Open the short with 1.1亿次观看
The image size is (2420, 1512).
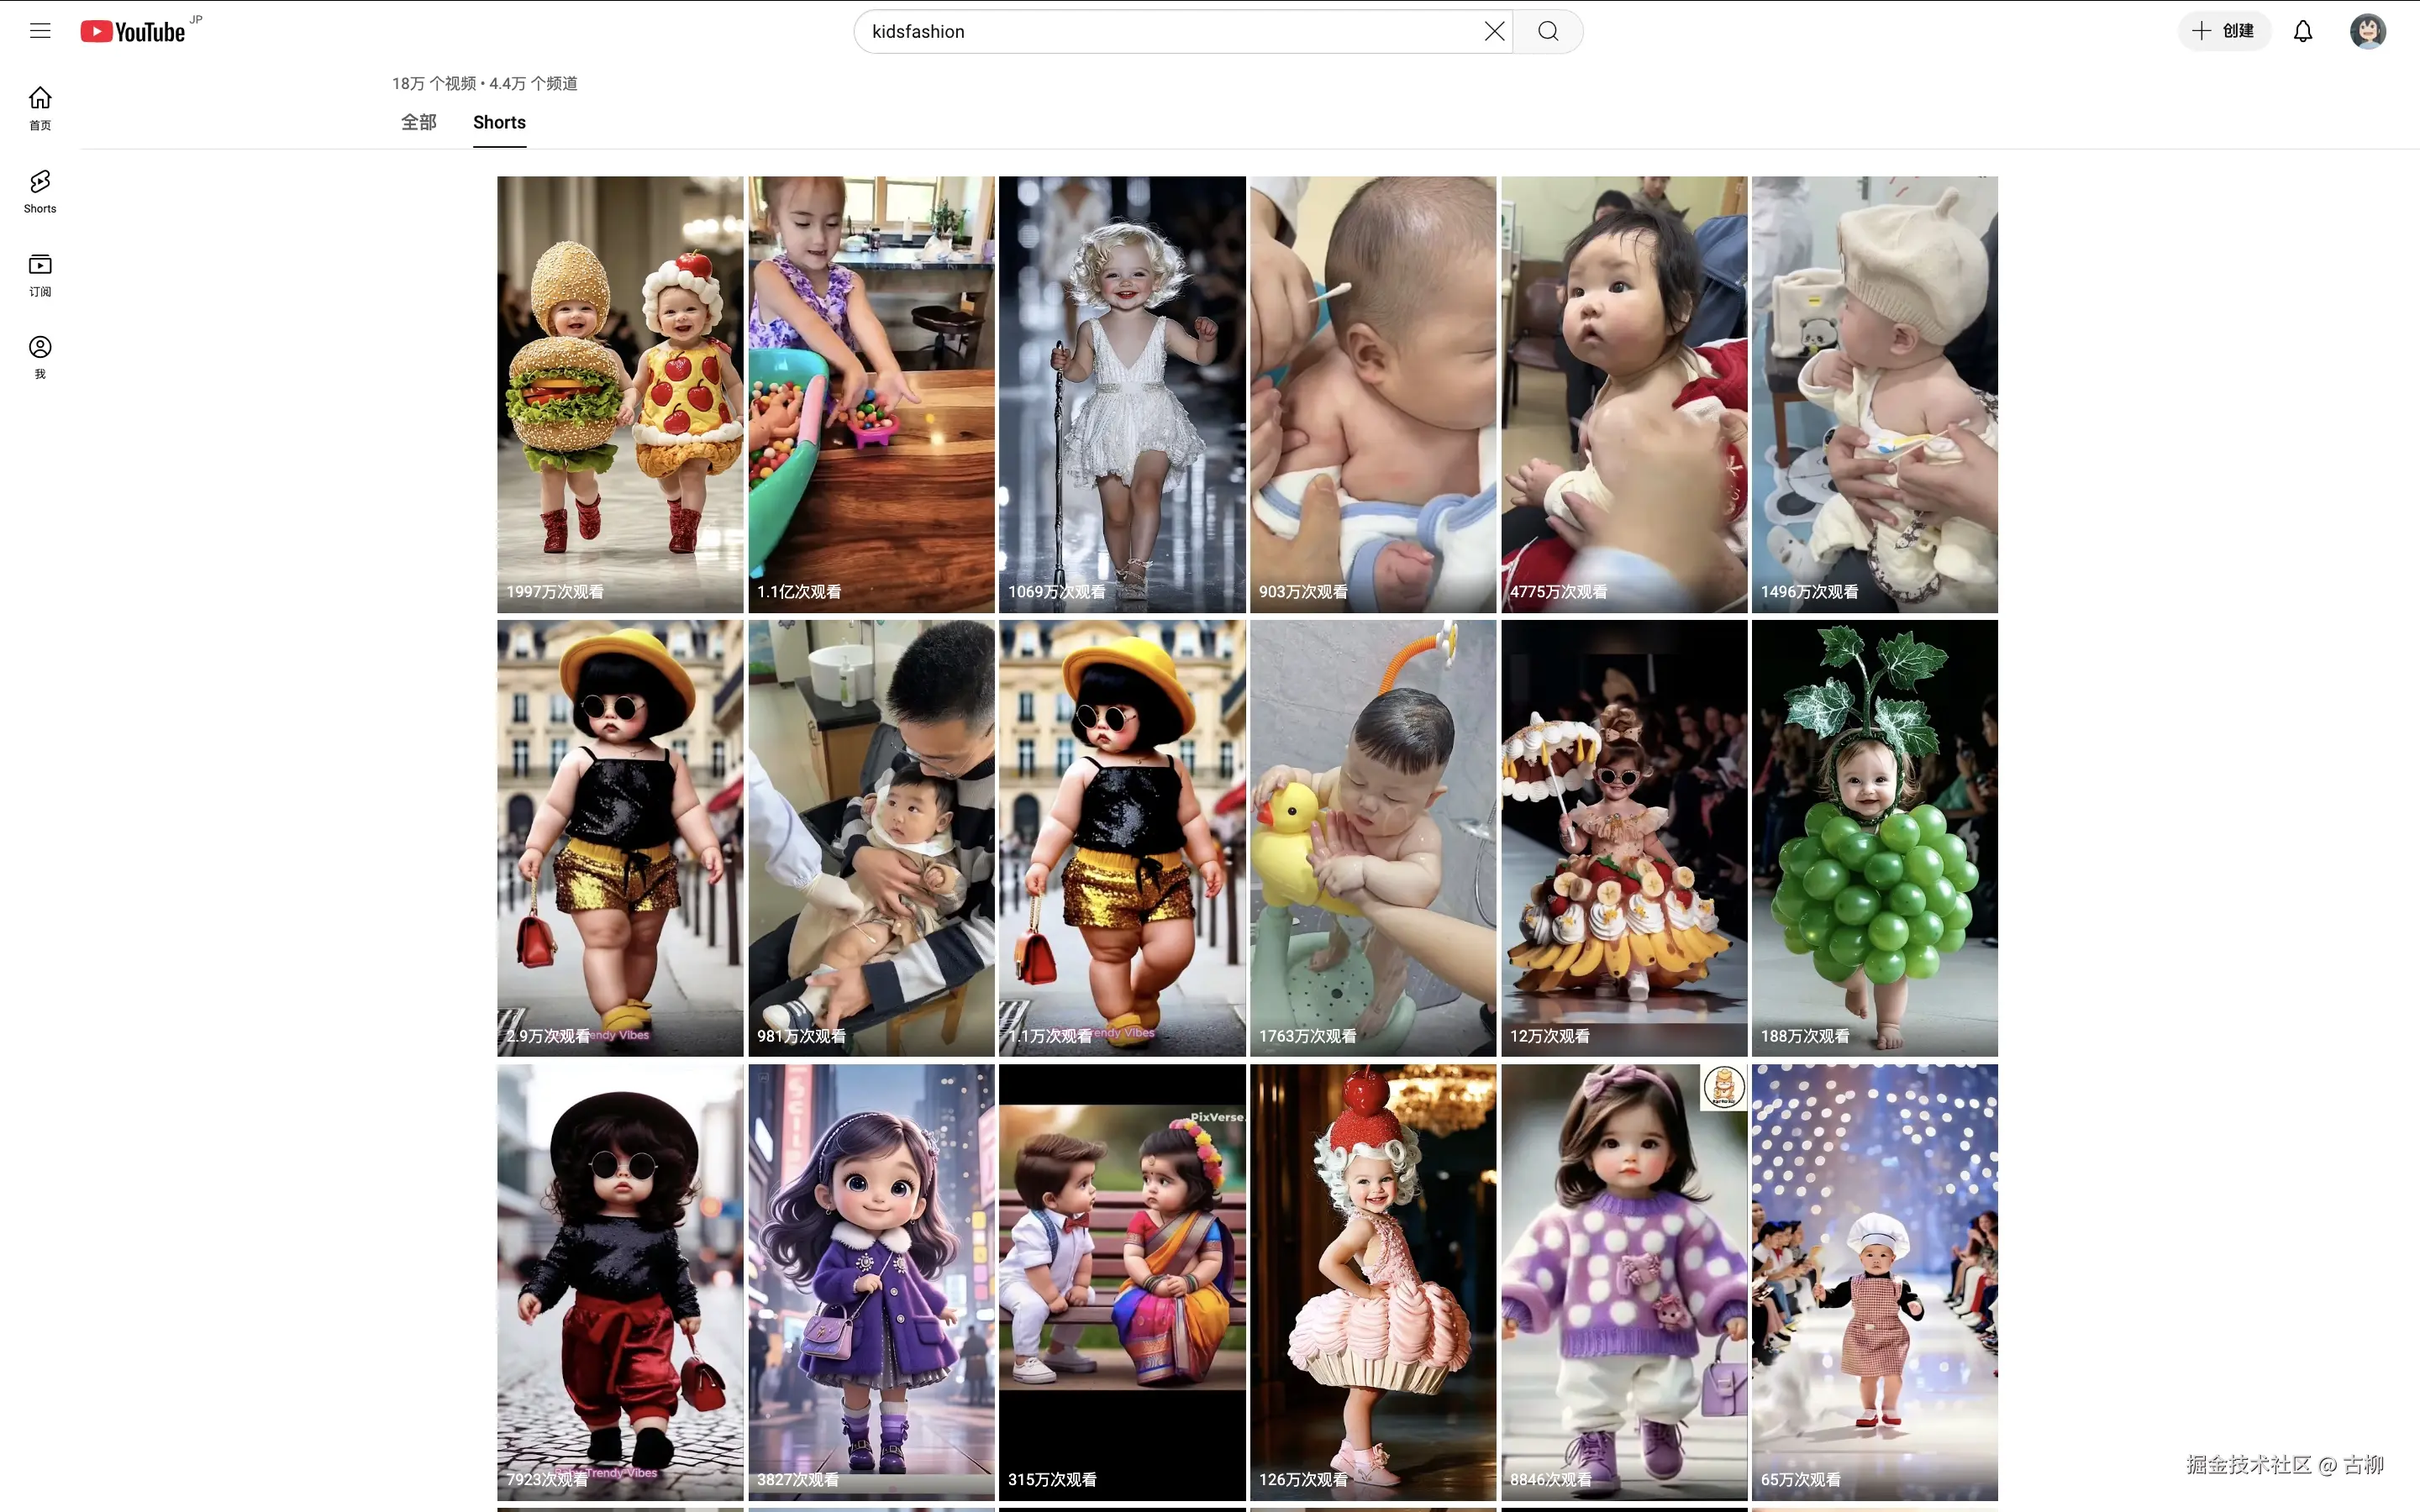click(x=871, y=394)
